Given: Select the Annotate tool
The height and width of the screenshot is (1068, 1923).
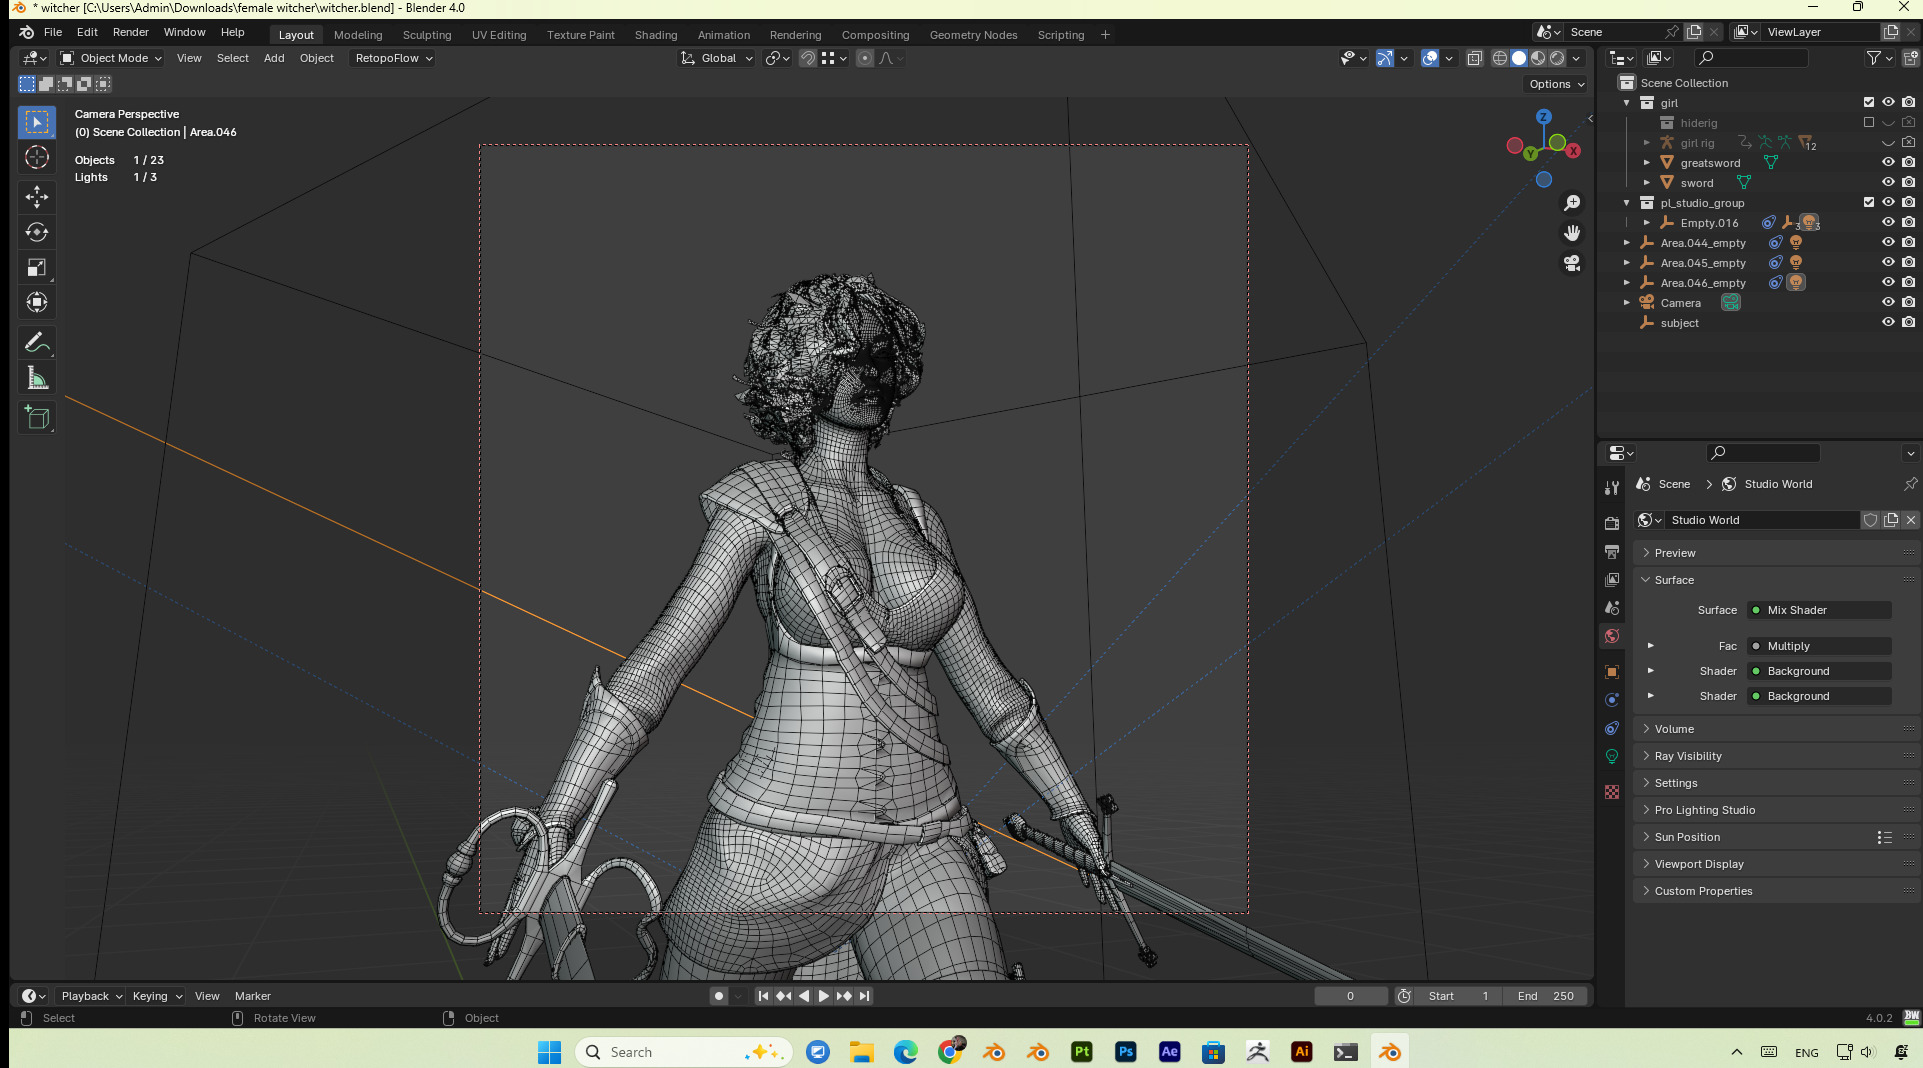Looking at the screenshot, I should (x=37, y=342).
